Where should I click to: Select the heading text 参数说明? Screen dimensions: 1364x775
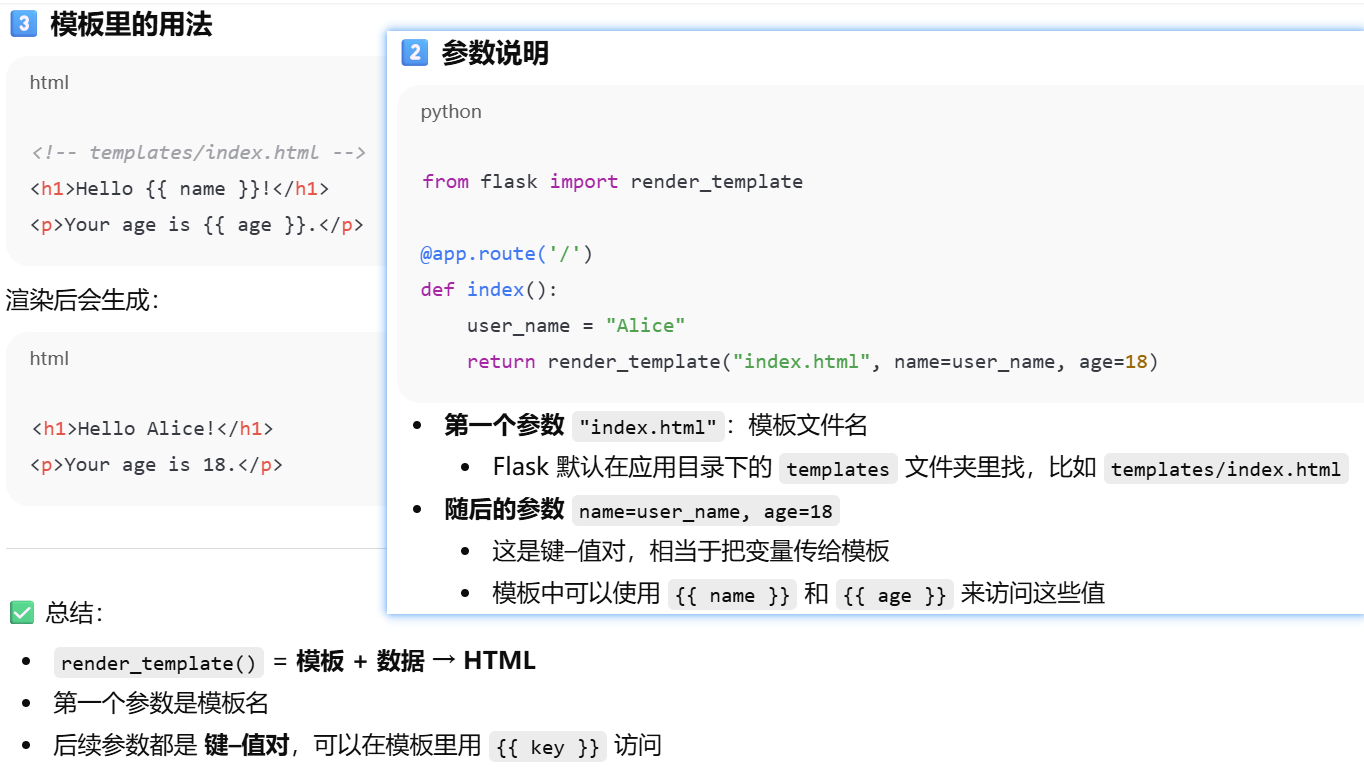tap(495, 52)
